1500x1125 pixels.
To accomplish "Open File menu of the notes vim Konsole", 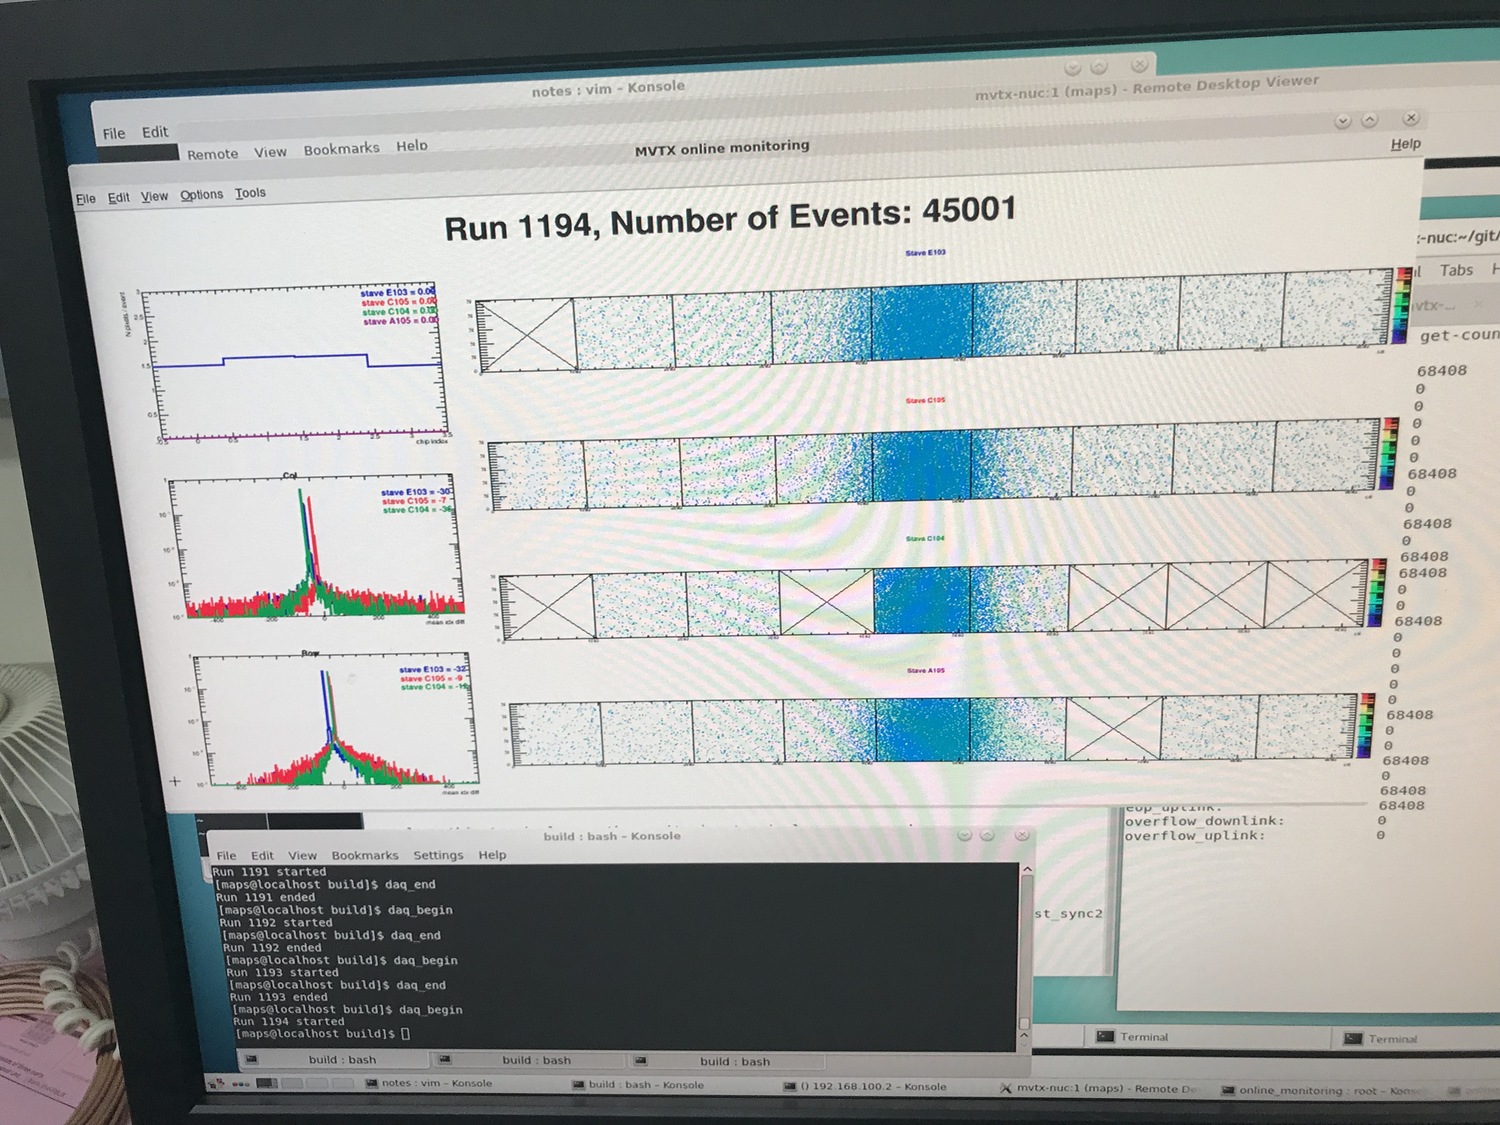I will coord(114,133).
